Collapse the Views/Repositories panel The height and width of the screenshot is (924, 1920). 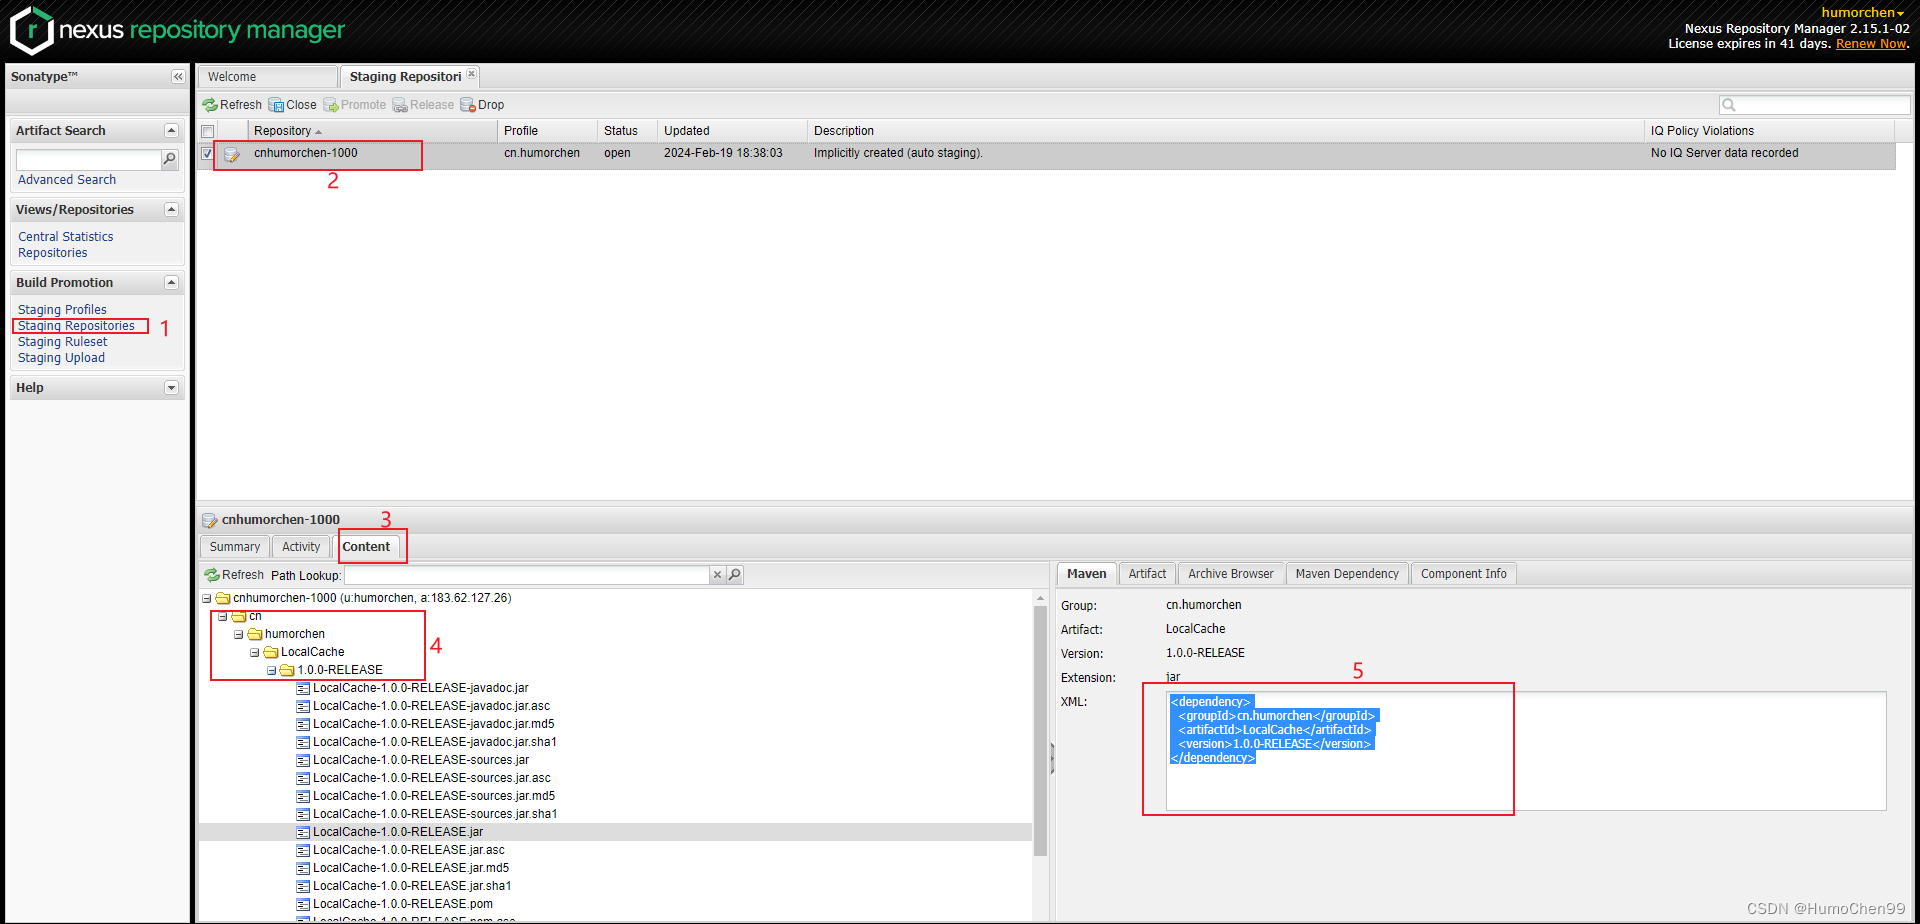pyautogui.click(x=171, y=210)
